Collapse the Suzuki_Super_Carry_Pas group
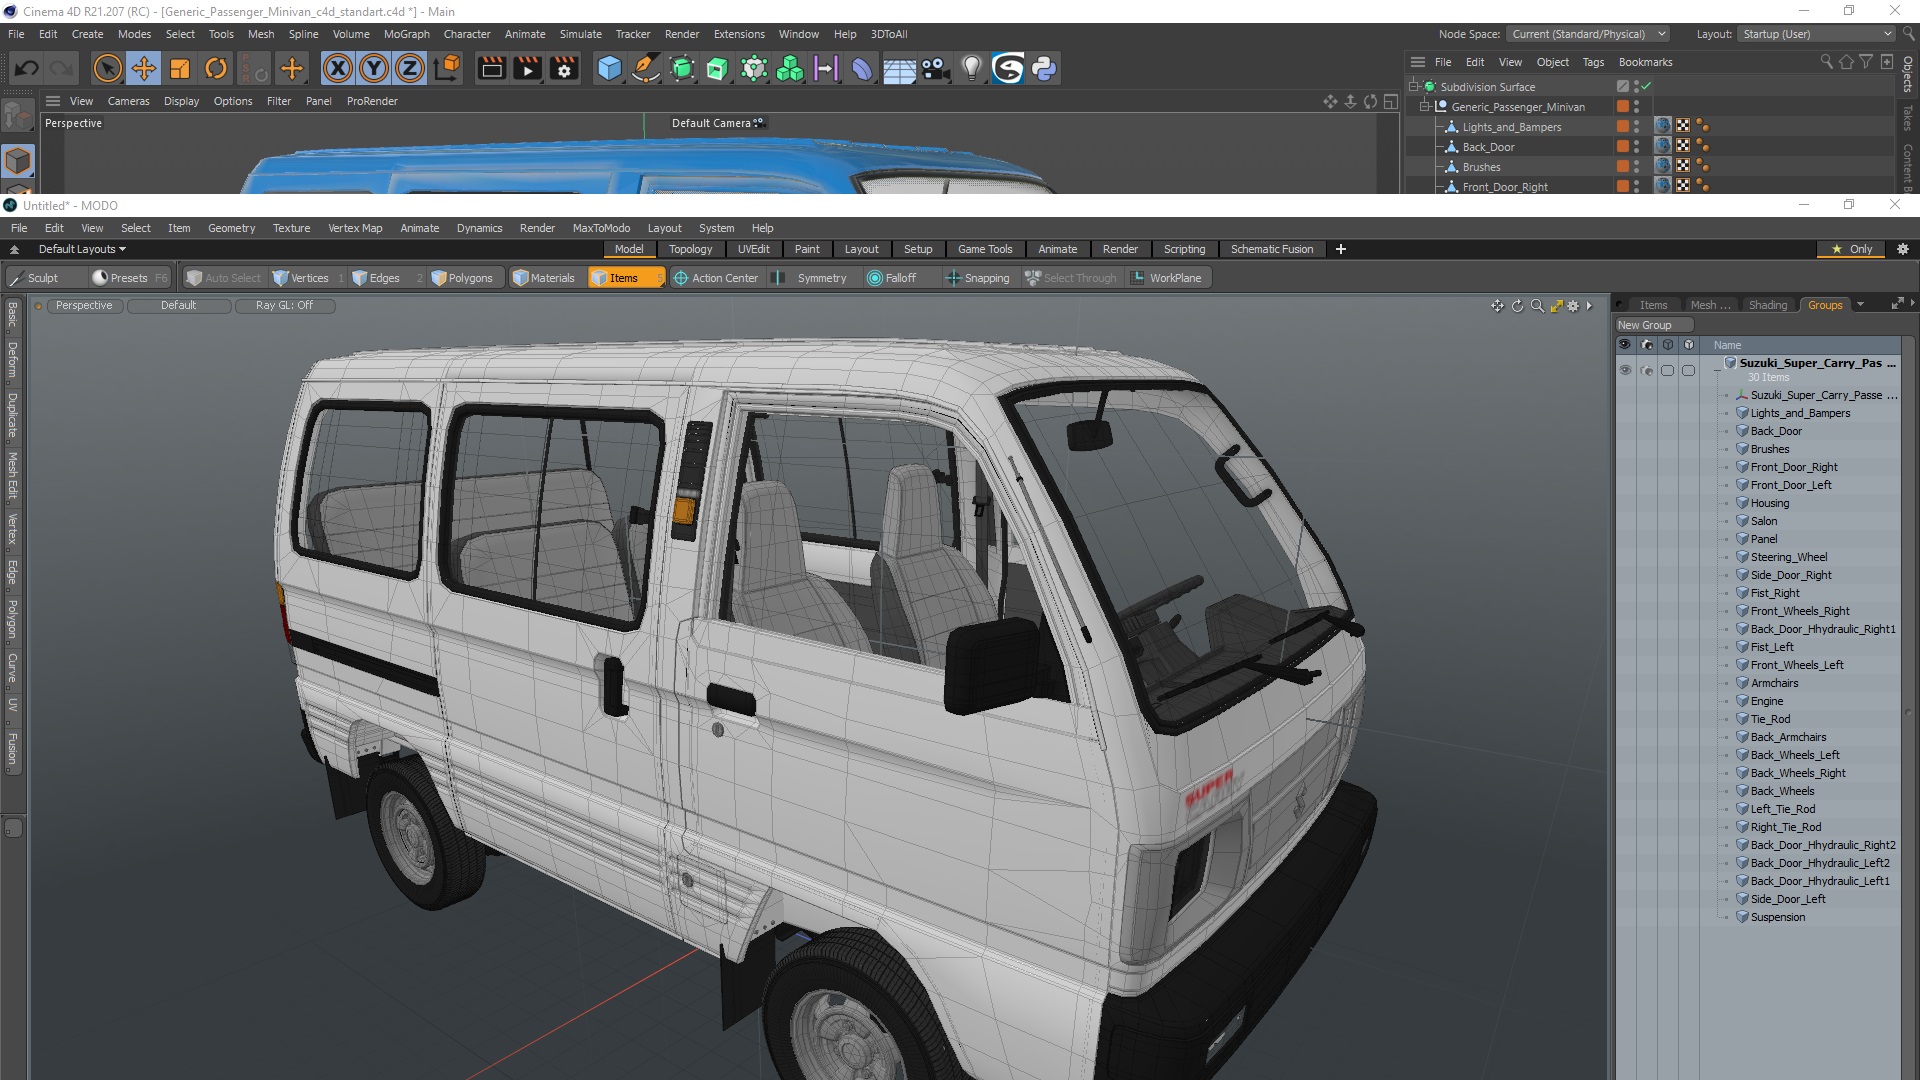Viewport: 1920px width, 1080px height. [1717, 369]
